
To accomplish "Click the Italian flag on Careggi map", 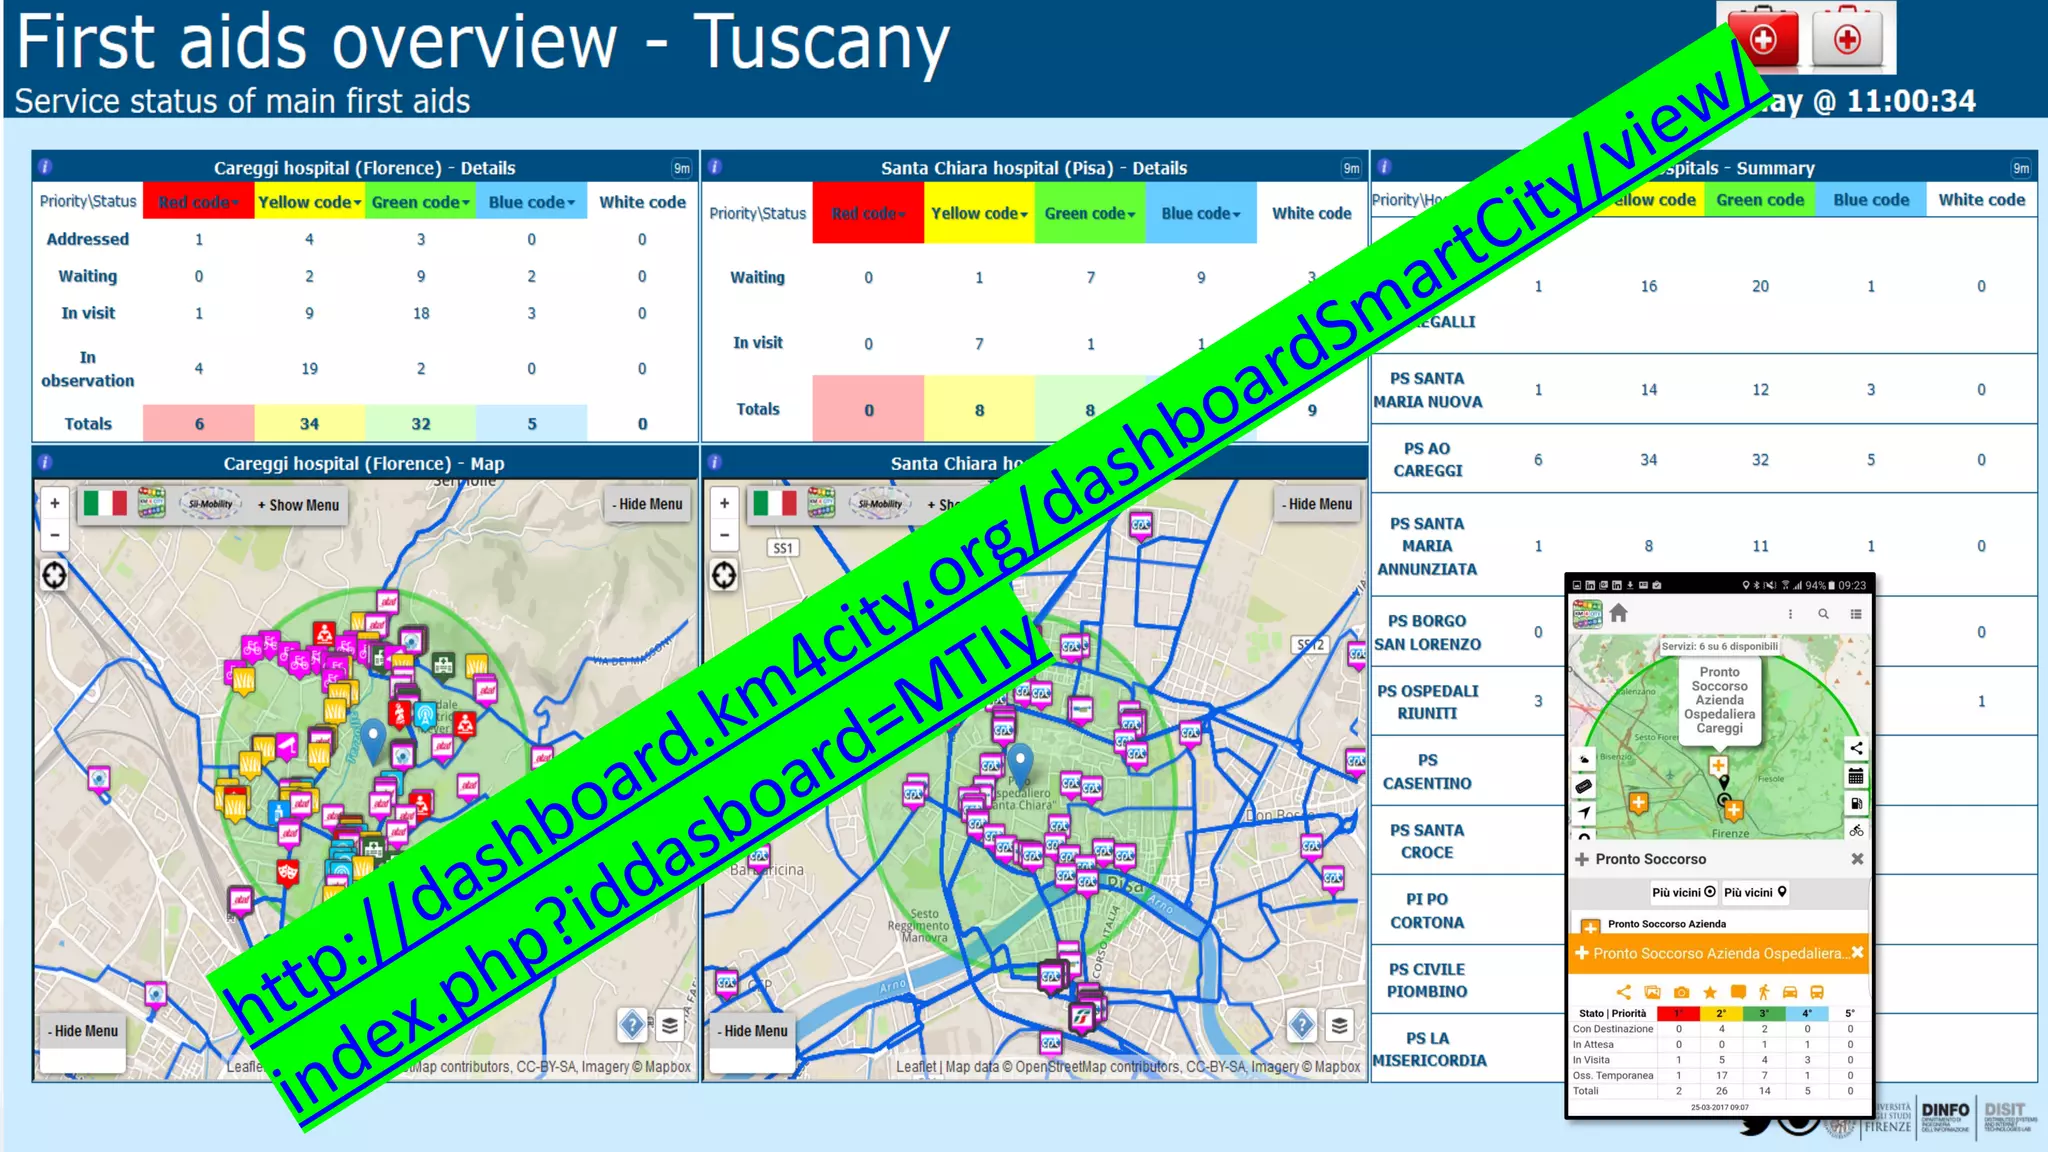I will [x=105, y=504].
